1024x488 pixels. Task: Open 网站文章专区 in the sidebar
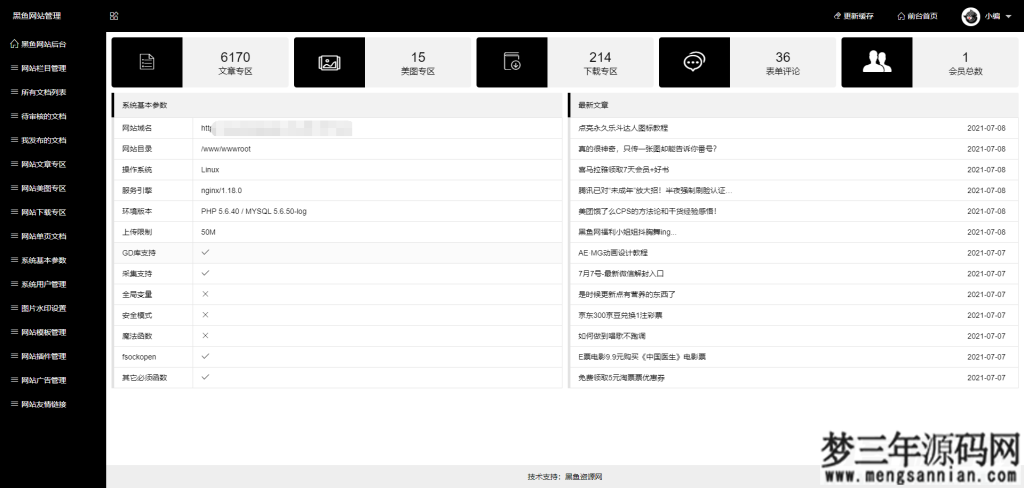[x=39, y=164]
